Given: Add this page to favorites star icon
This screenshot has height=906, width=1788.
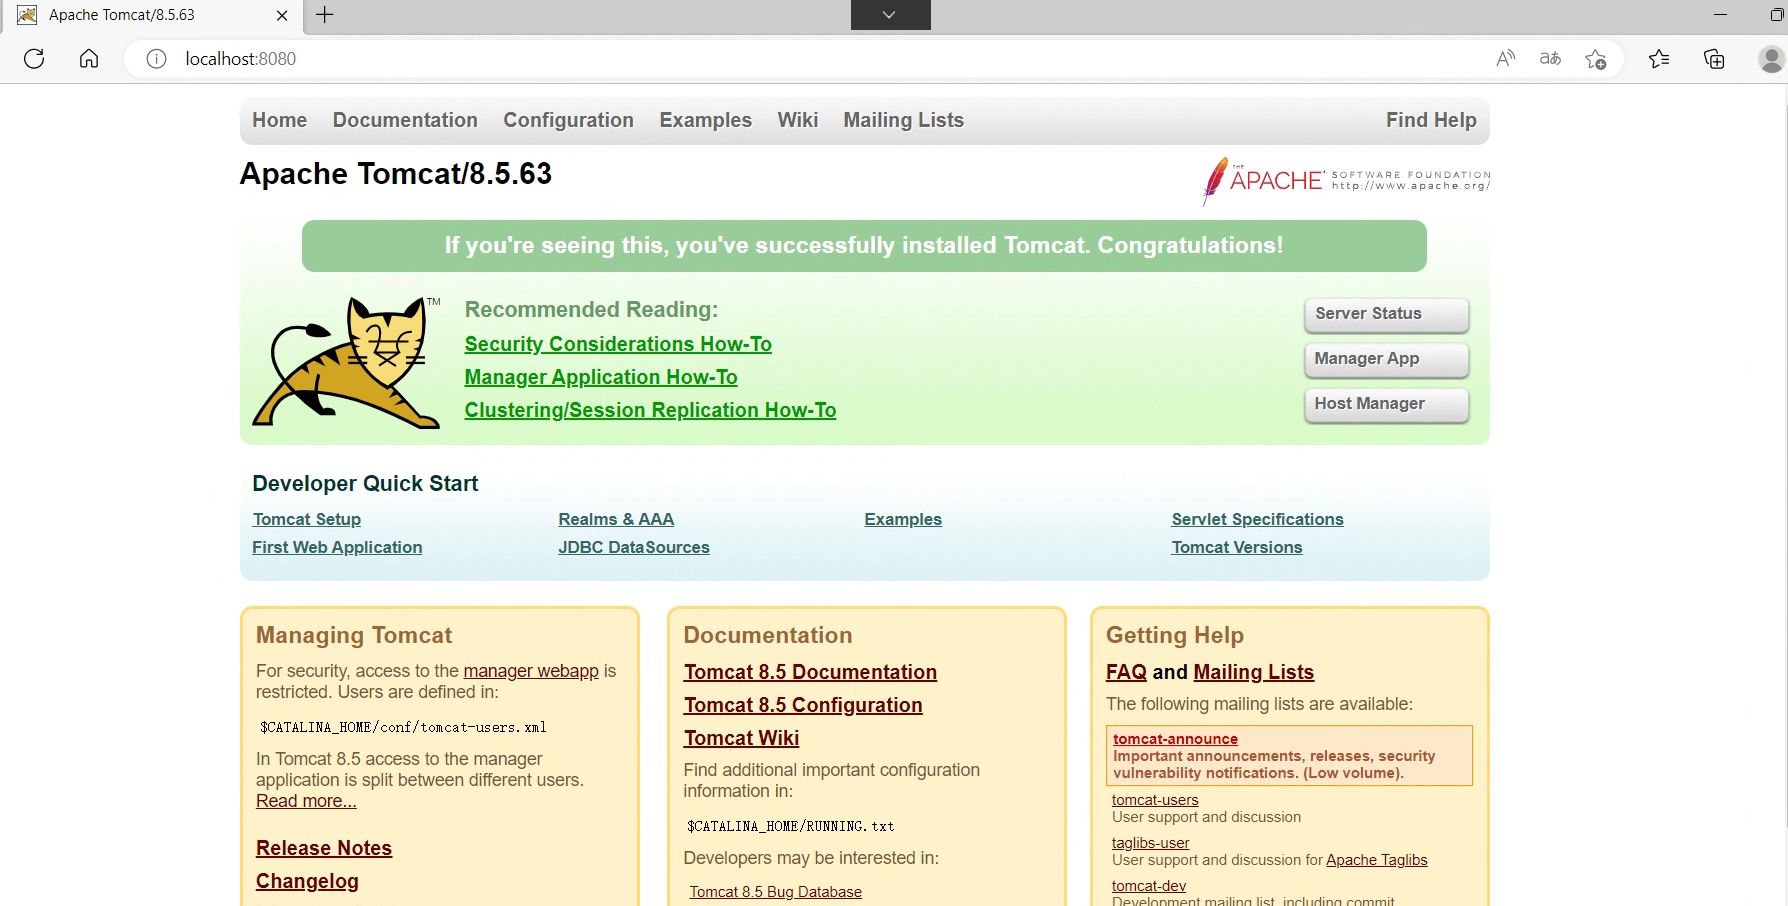Looking at the screenshot, I should click(1596, 59).
